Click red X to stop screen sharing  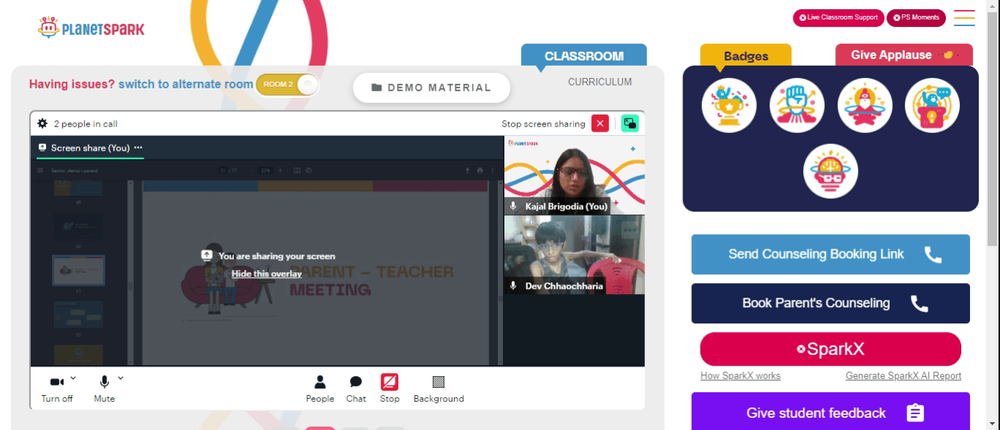tap(600, 123)
